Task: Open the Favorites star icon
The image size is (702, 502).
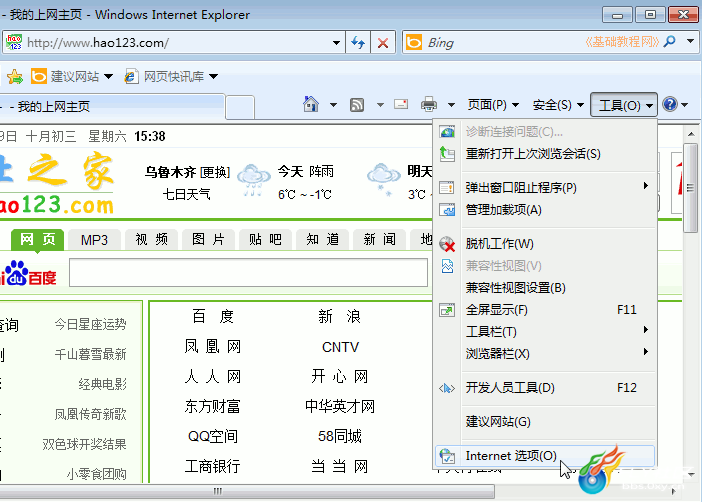Action: pos(15,77)
